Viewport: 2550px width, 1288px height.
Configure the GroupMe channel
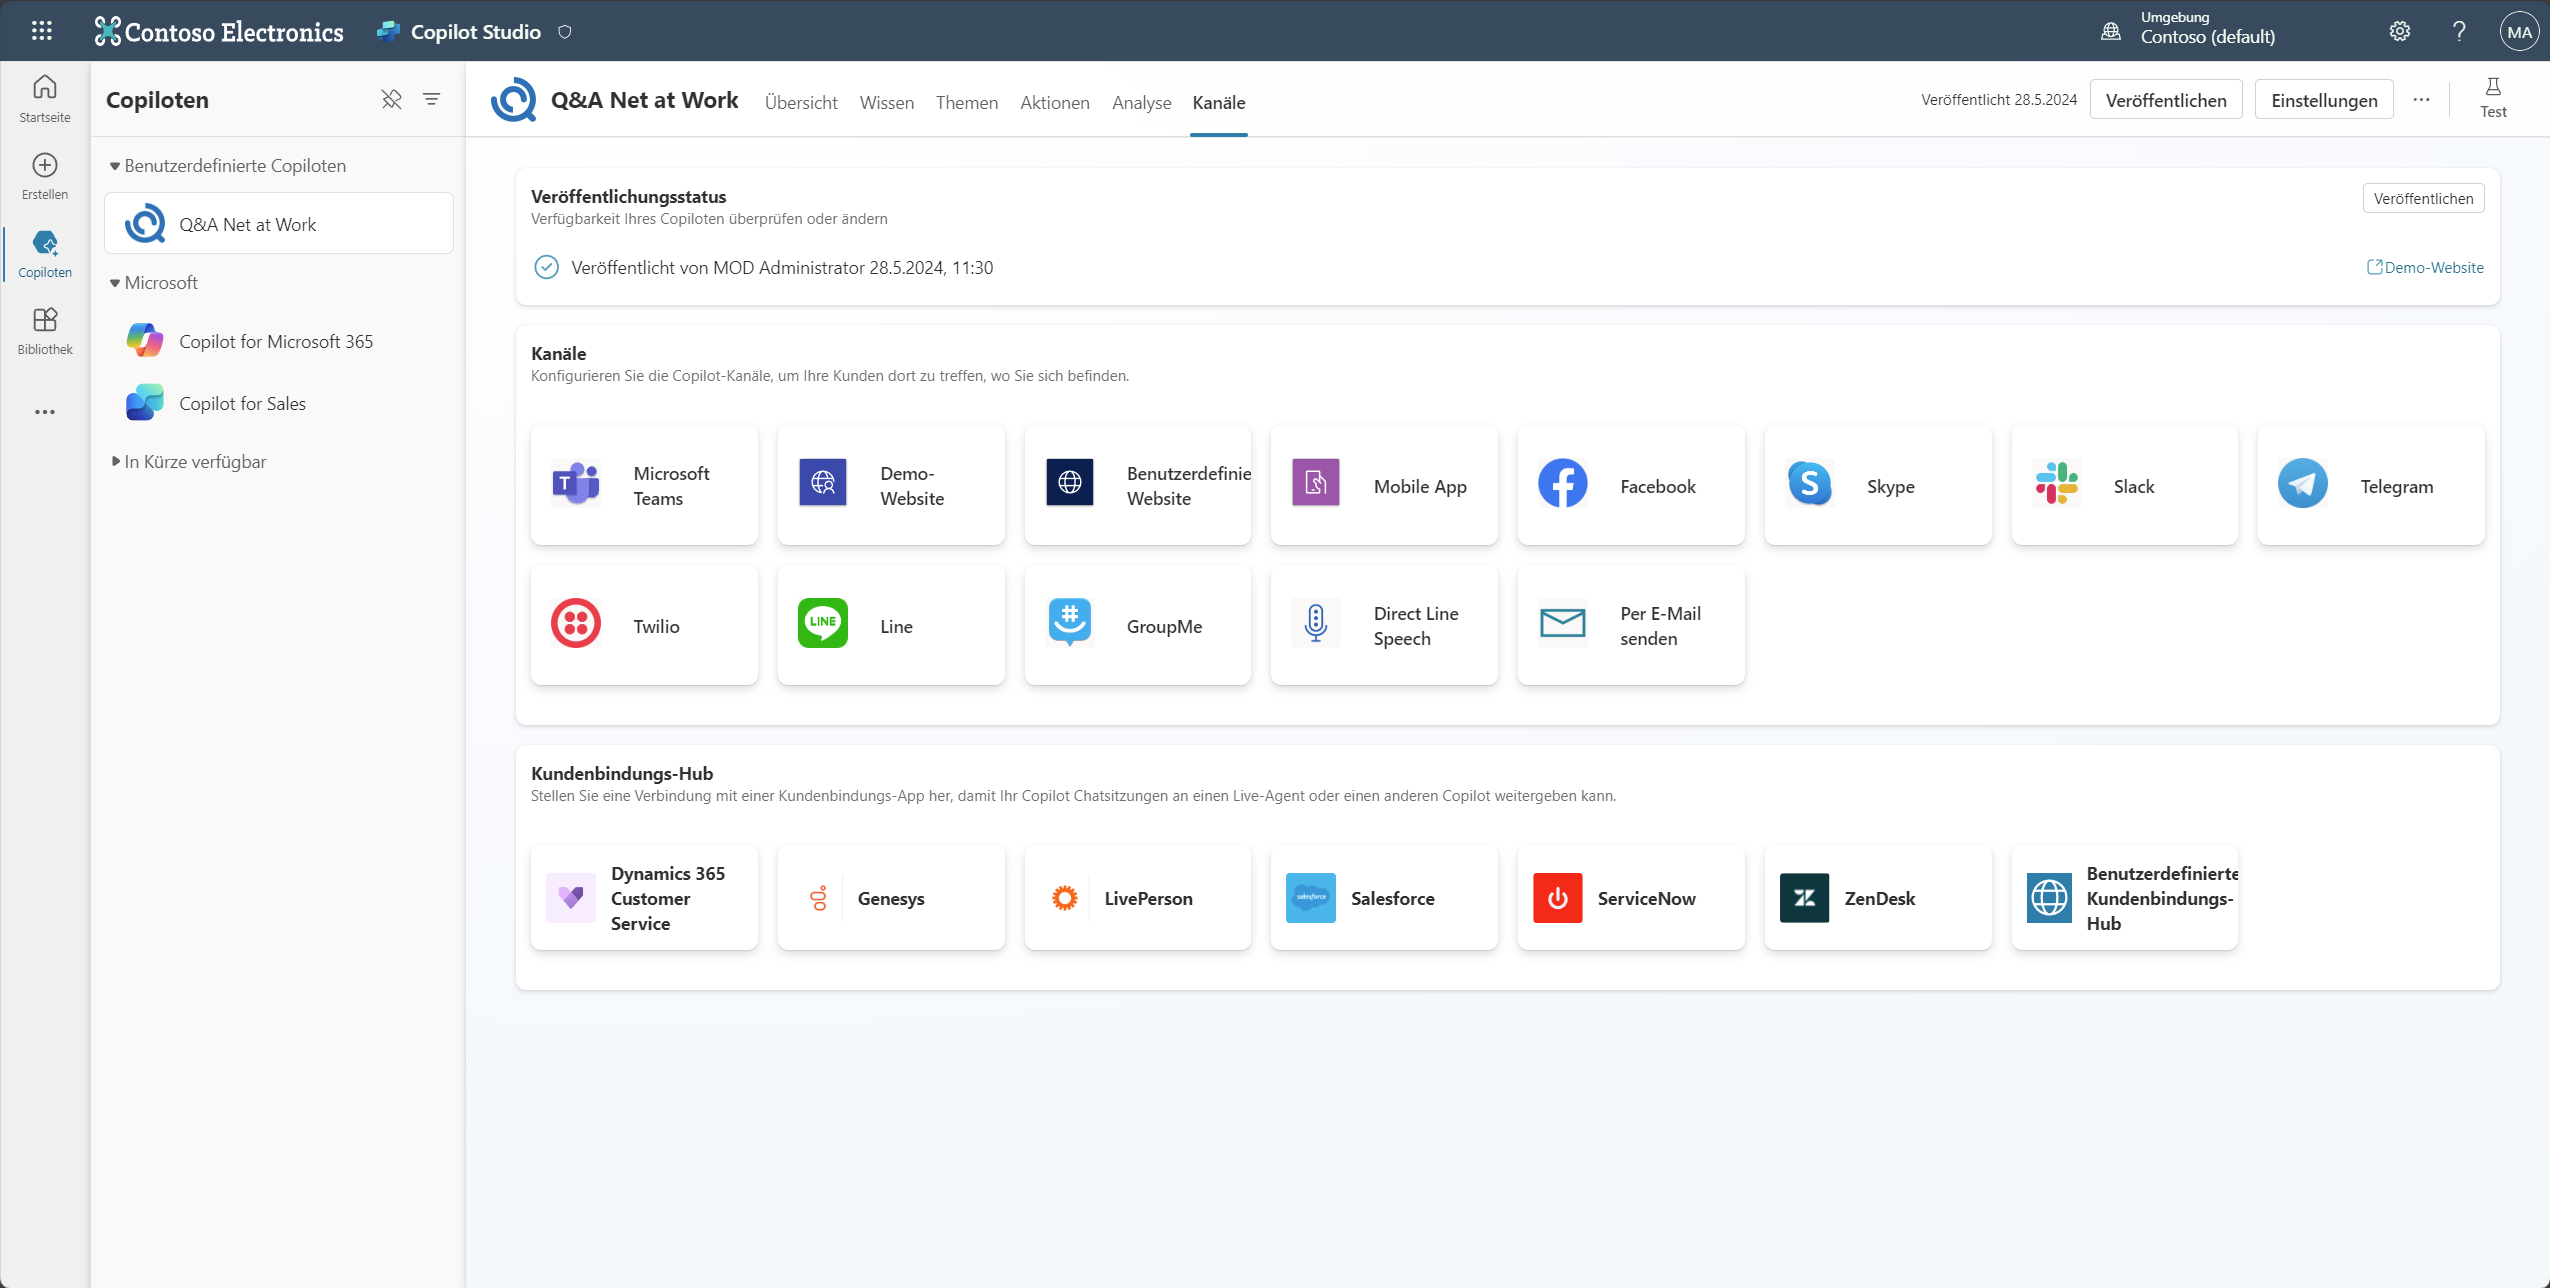coord(1138,625)
